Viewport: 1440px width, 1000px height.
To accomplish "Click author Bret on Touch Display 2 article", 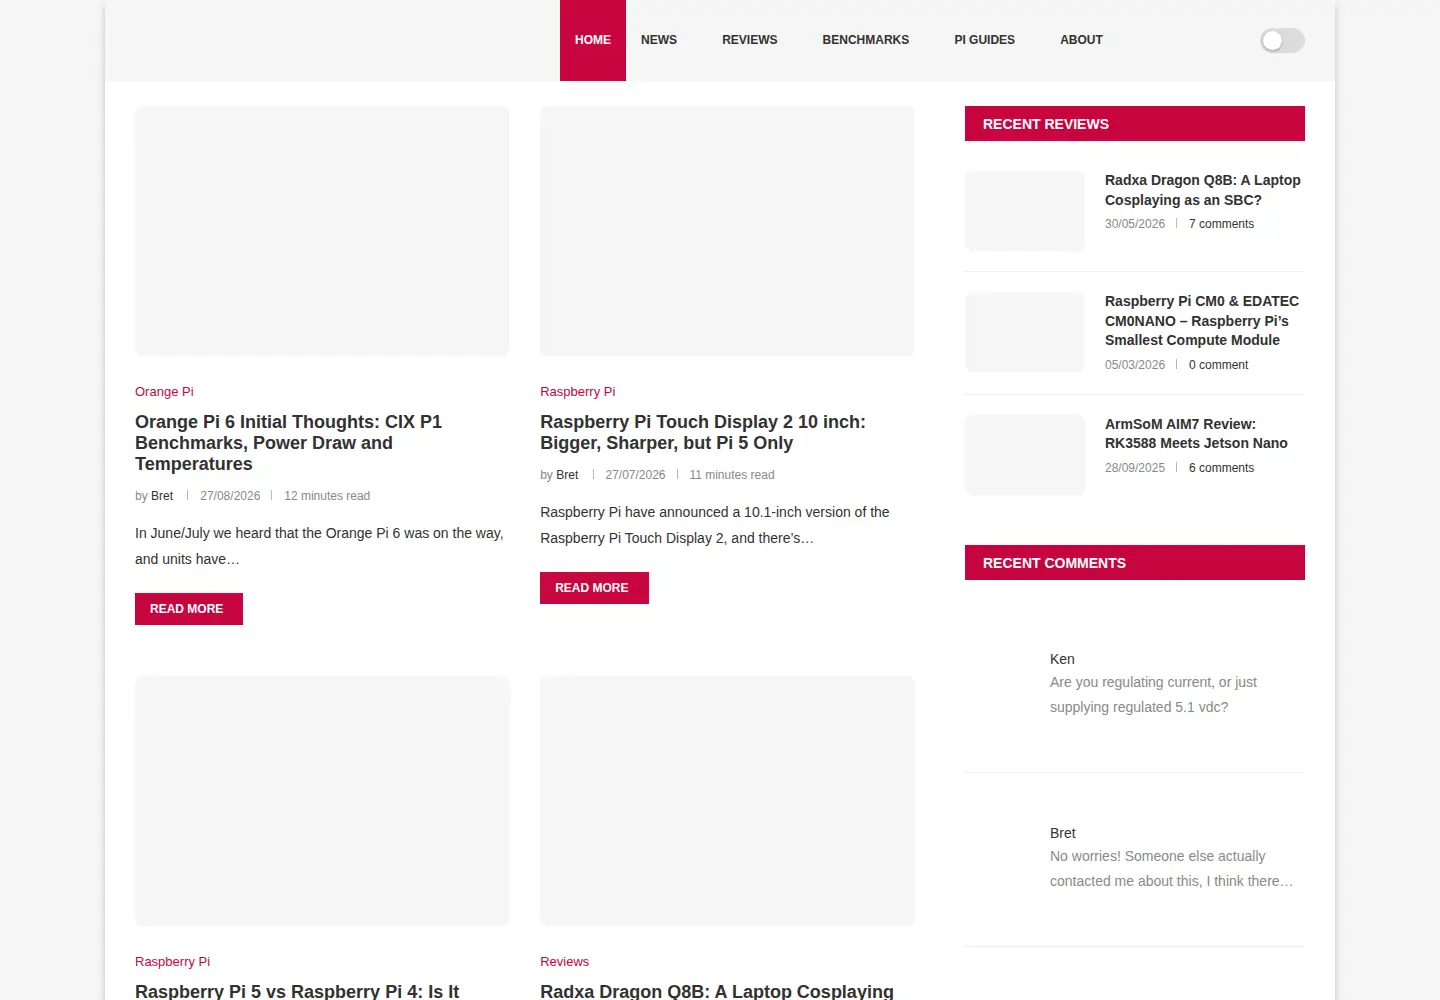I will (567, 475).
